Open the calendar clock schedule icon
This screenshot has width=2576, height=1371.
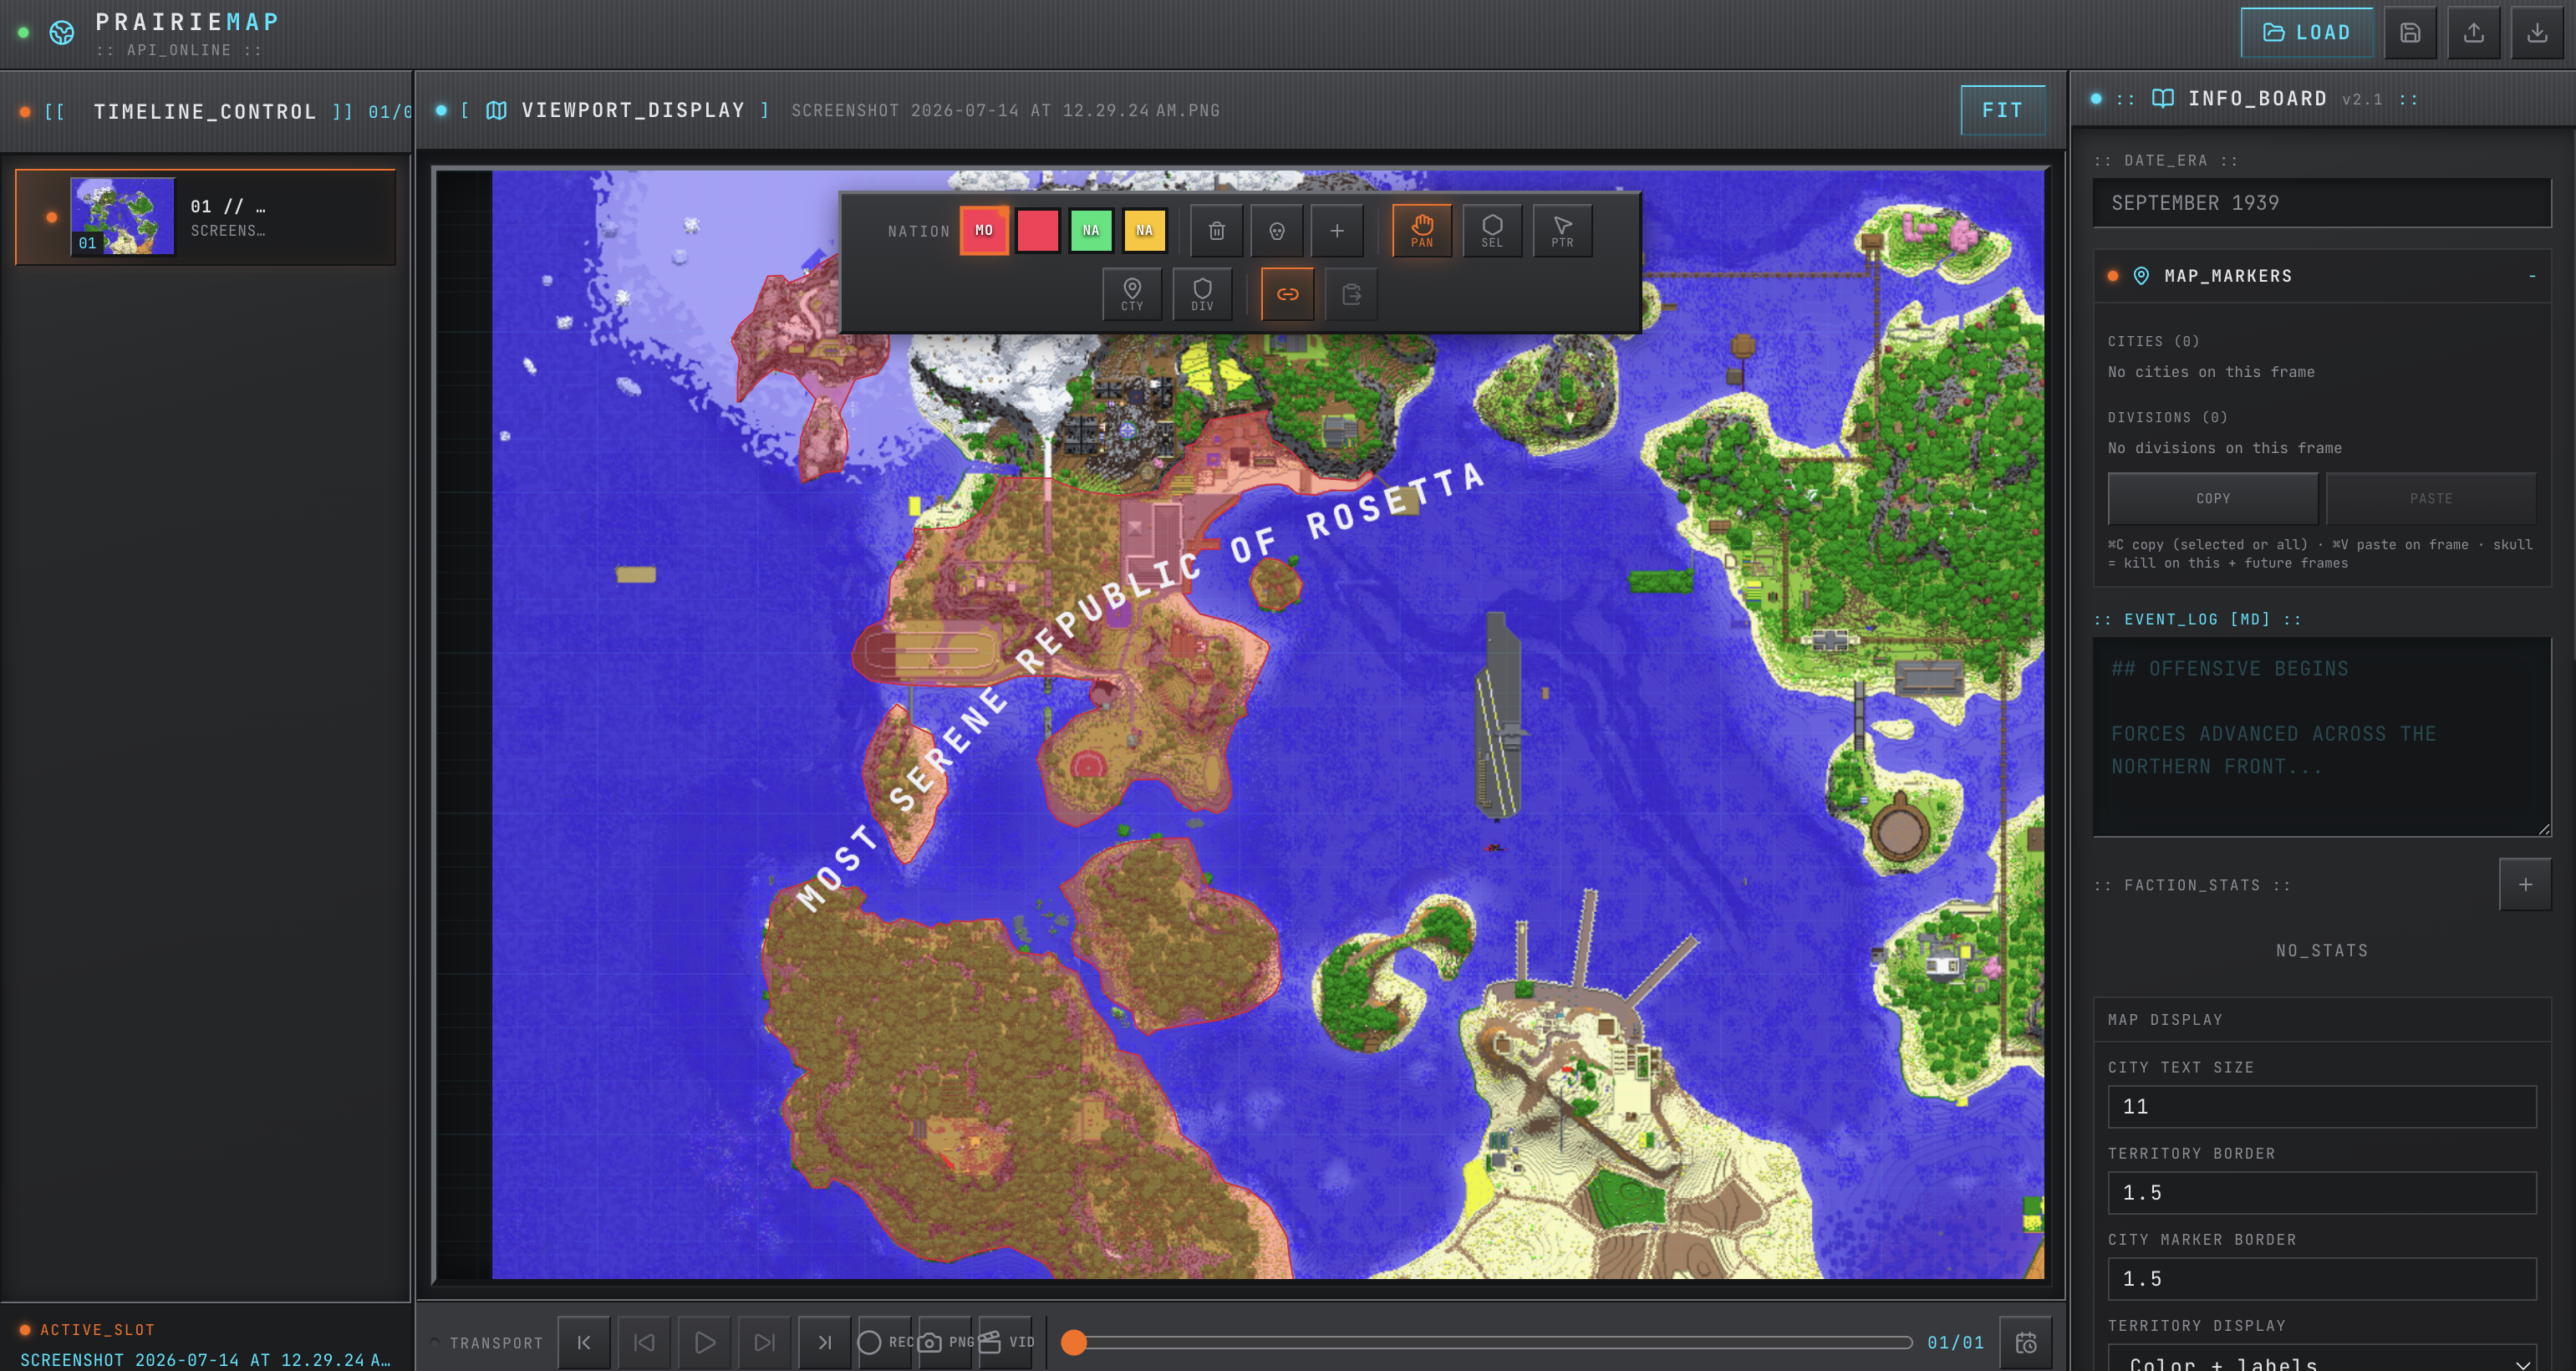point(2026,1342)
